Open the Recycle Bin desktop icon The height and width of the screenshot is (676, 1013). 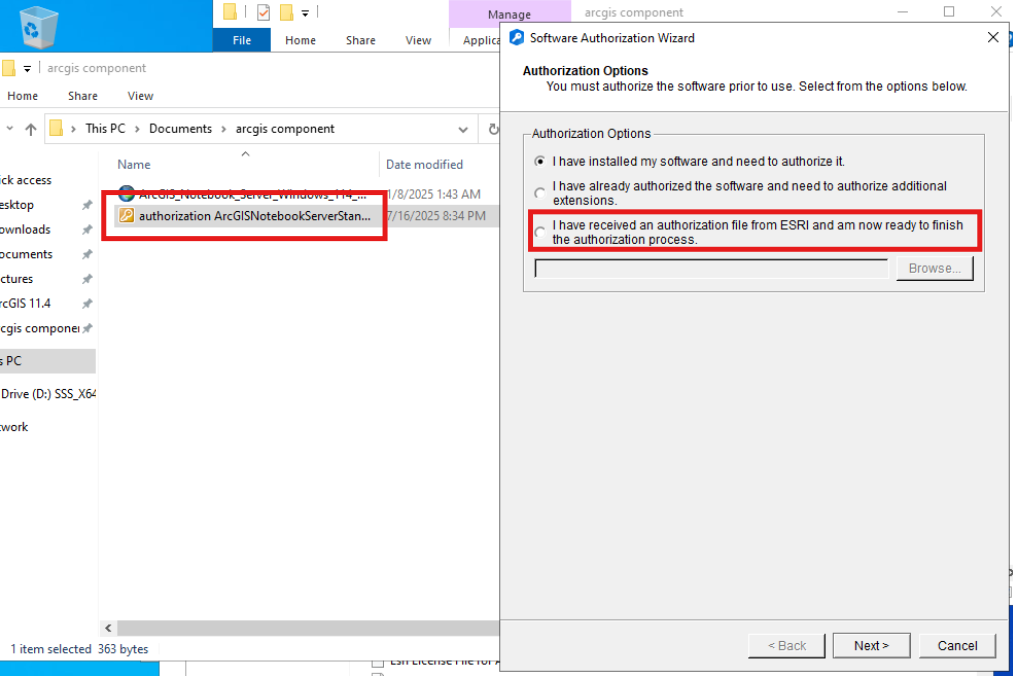(x=38, y=27)
